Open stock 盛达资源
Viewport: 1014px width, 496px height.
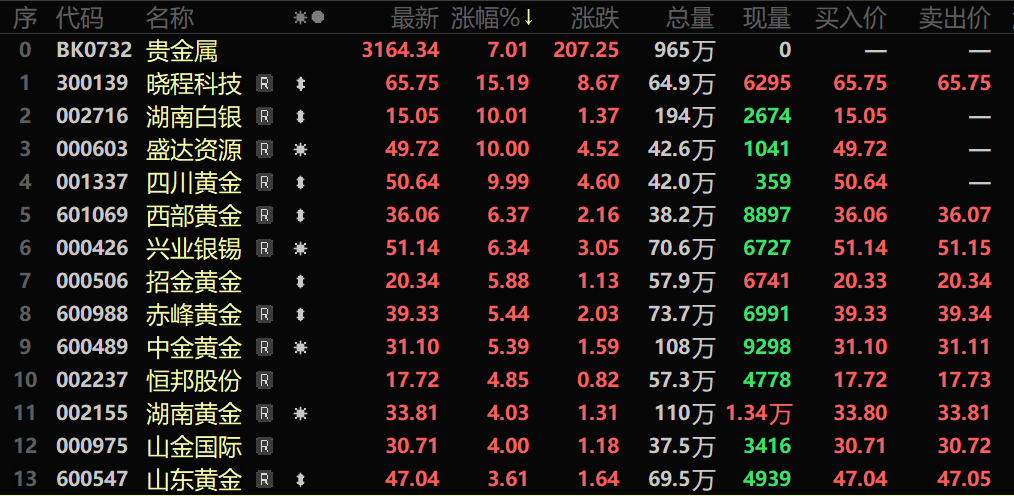[x=194, y=149]
